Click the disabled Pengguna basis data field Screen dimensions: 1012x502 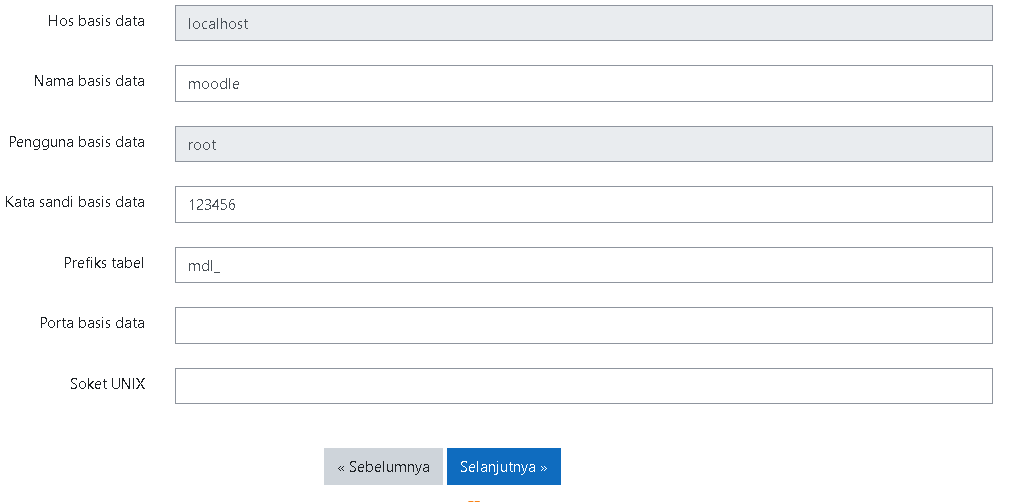click(583, 144)
